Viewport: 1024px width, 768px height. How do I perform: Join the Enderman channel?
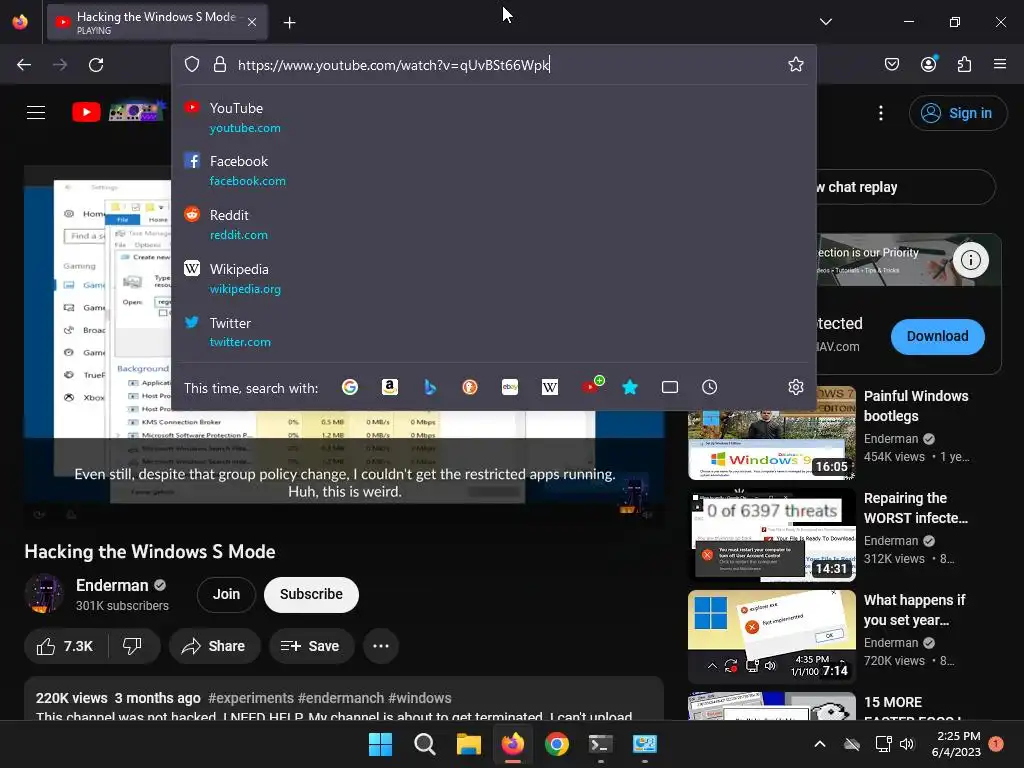(226, 594)
